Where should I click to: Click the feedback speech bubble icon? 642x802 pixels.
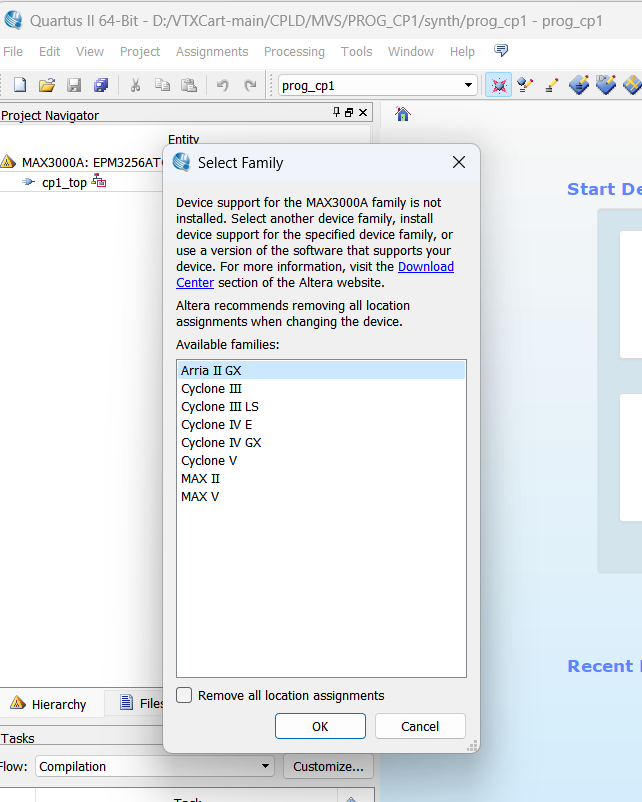501,50
